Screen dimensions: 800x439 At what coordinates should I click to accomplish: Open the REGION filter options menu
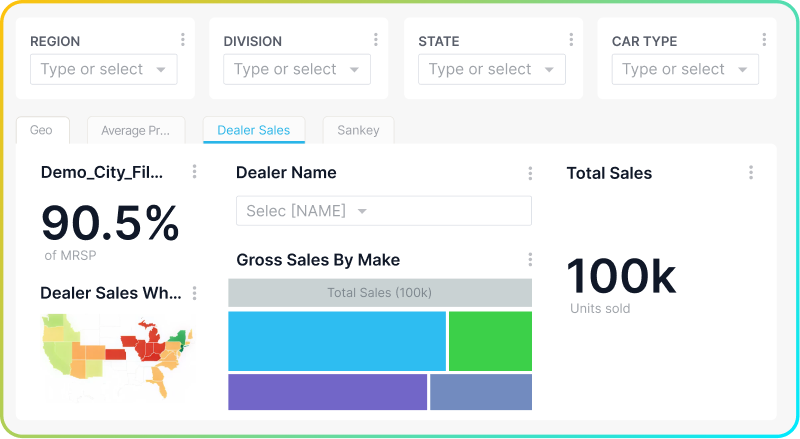[183, 40]
